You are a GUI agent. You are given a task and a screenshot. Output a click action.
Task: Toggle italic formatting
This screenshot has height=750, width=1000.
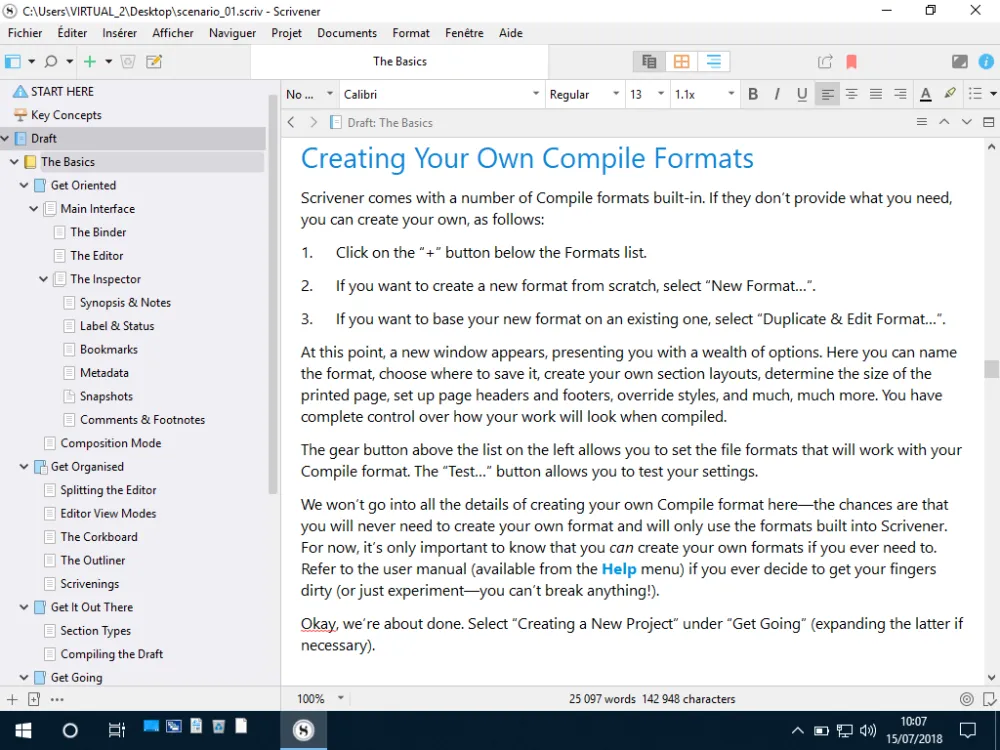pos(777,94)
